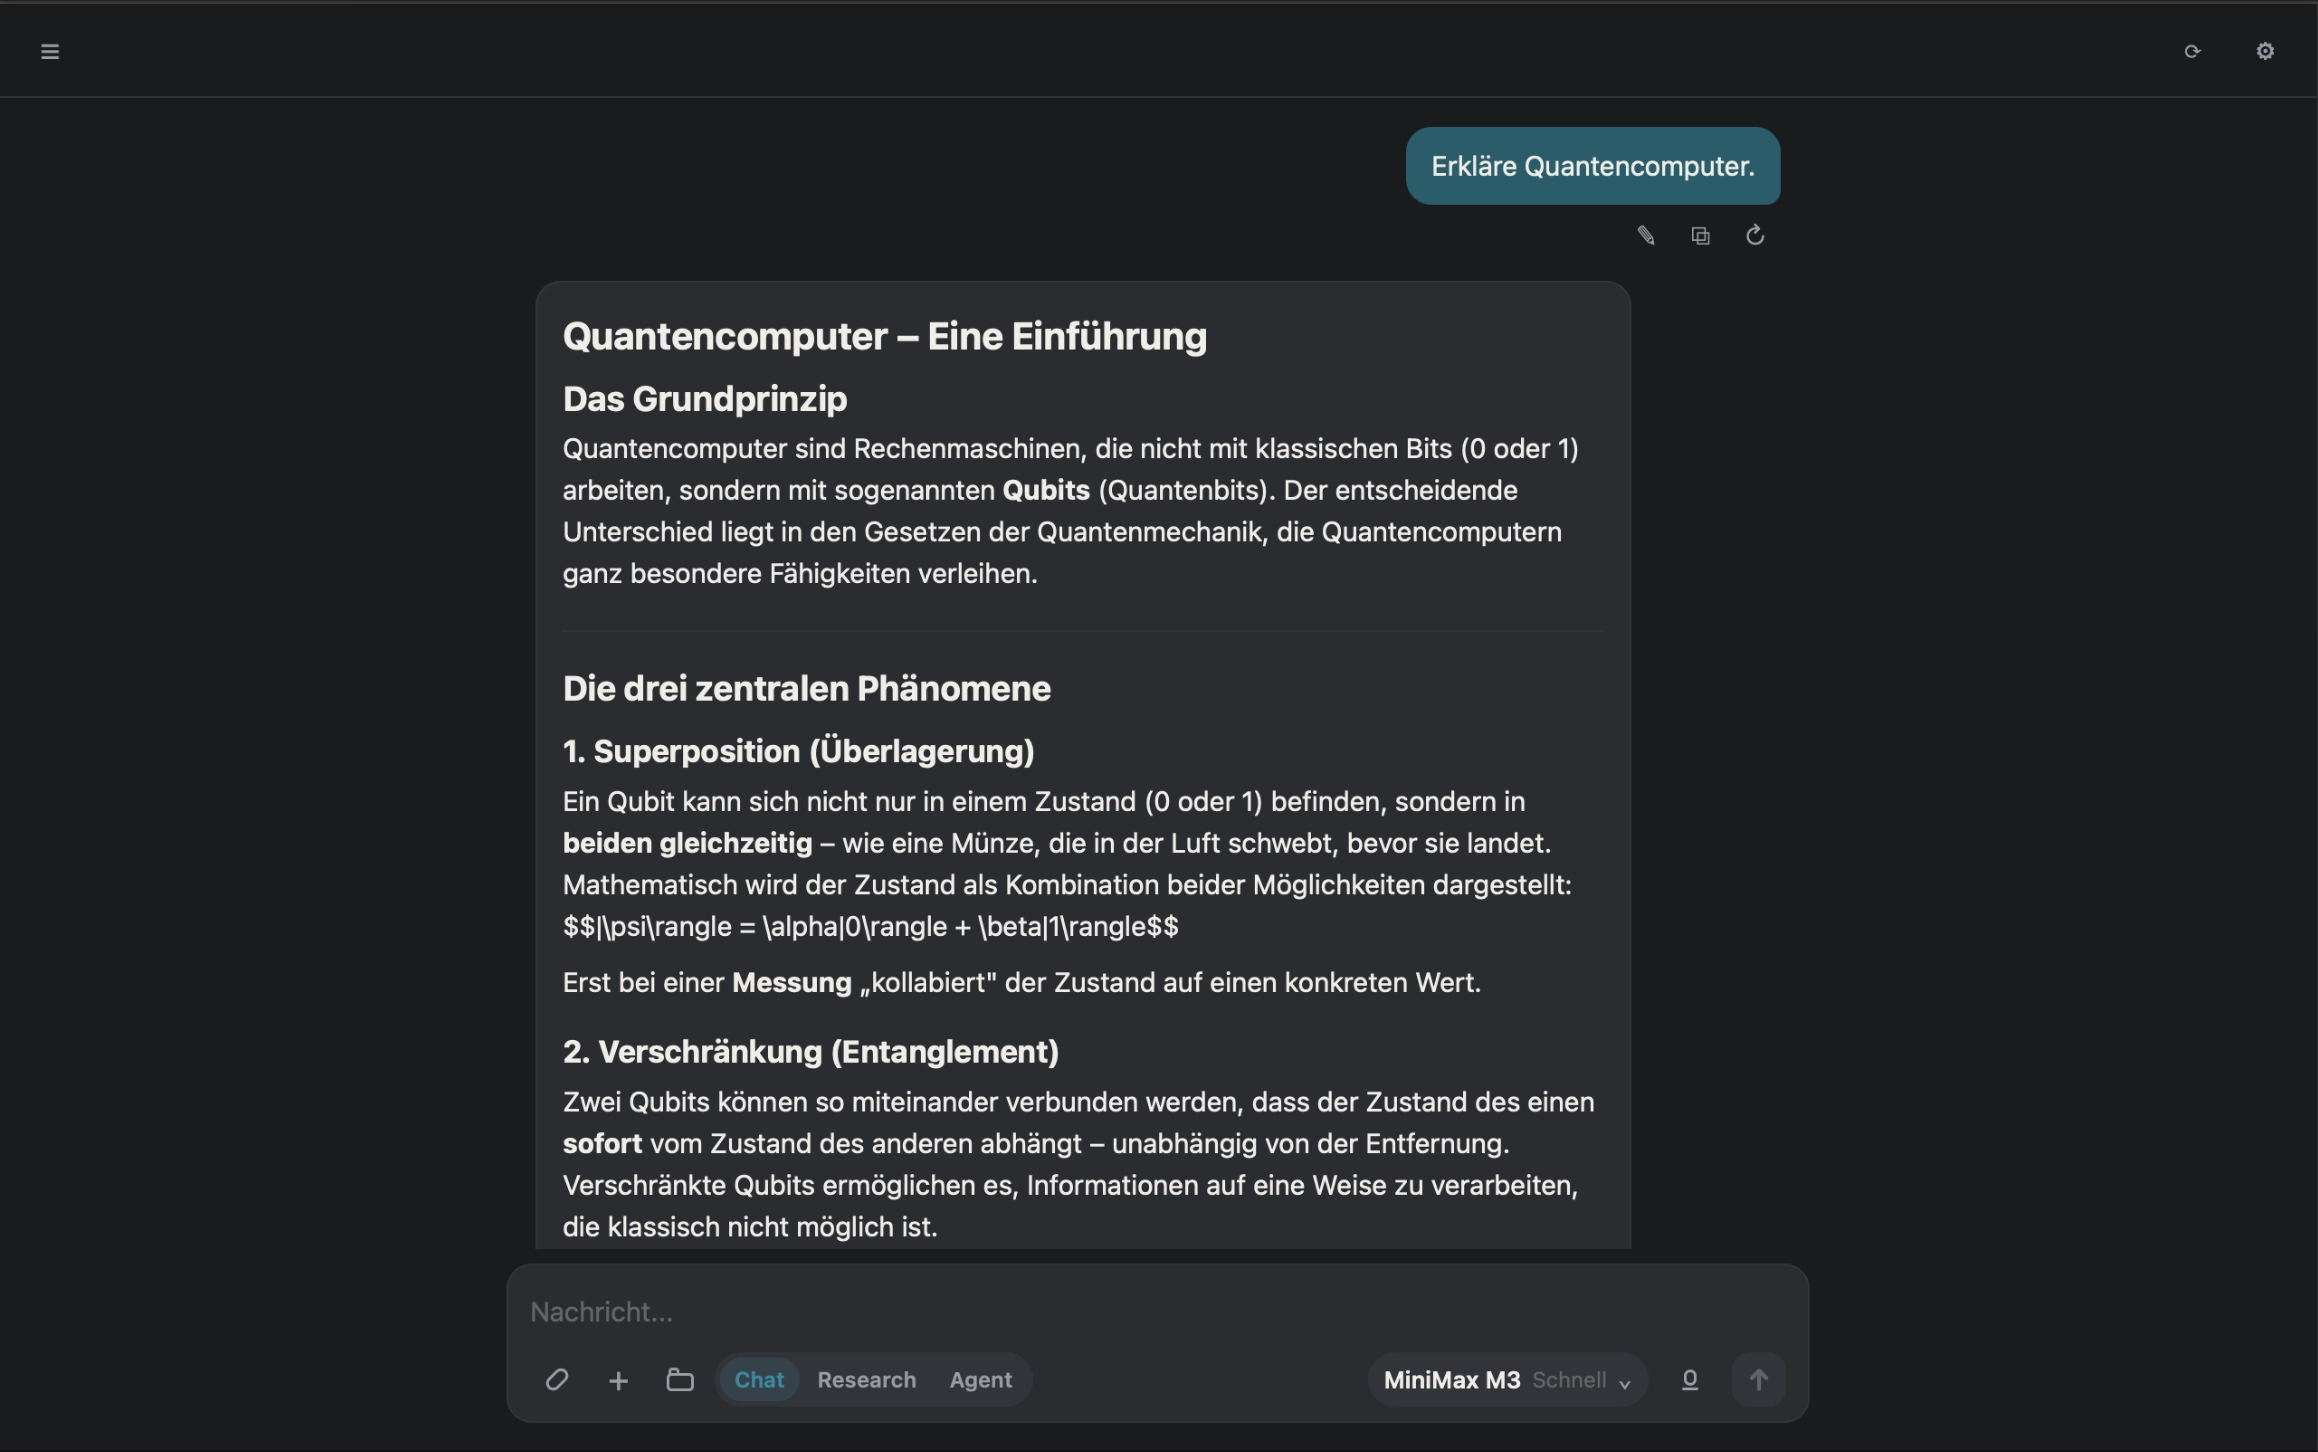Click into the Nachricht message field
Viewport: 2318px width, 1452px height.
[x=1157, y=1312]
